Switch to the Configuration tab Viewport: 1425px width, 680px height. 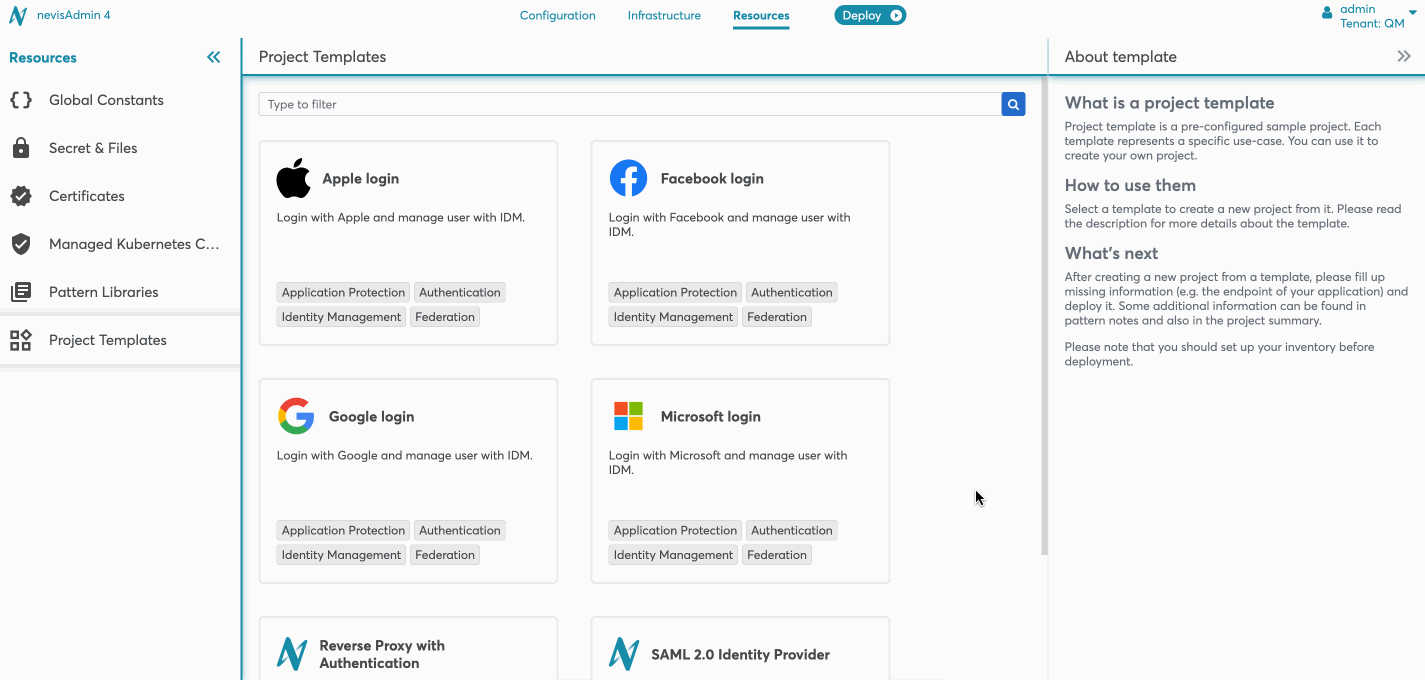[557, 16]
